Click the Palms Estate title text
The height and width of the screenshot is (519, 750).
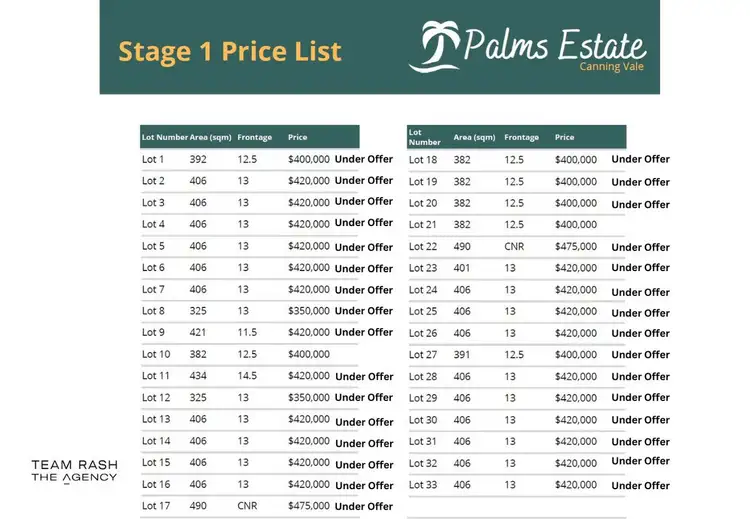(554, 44)
